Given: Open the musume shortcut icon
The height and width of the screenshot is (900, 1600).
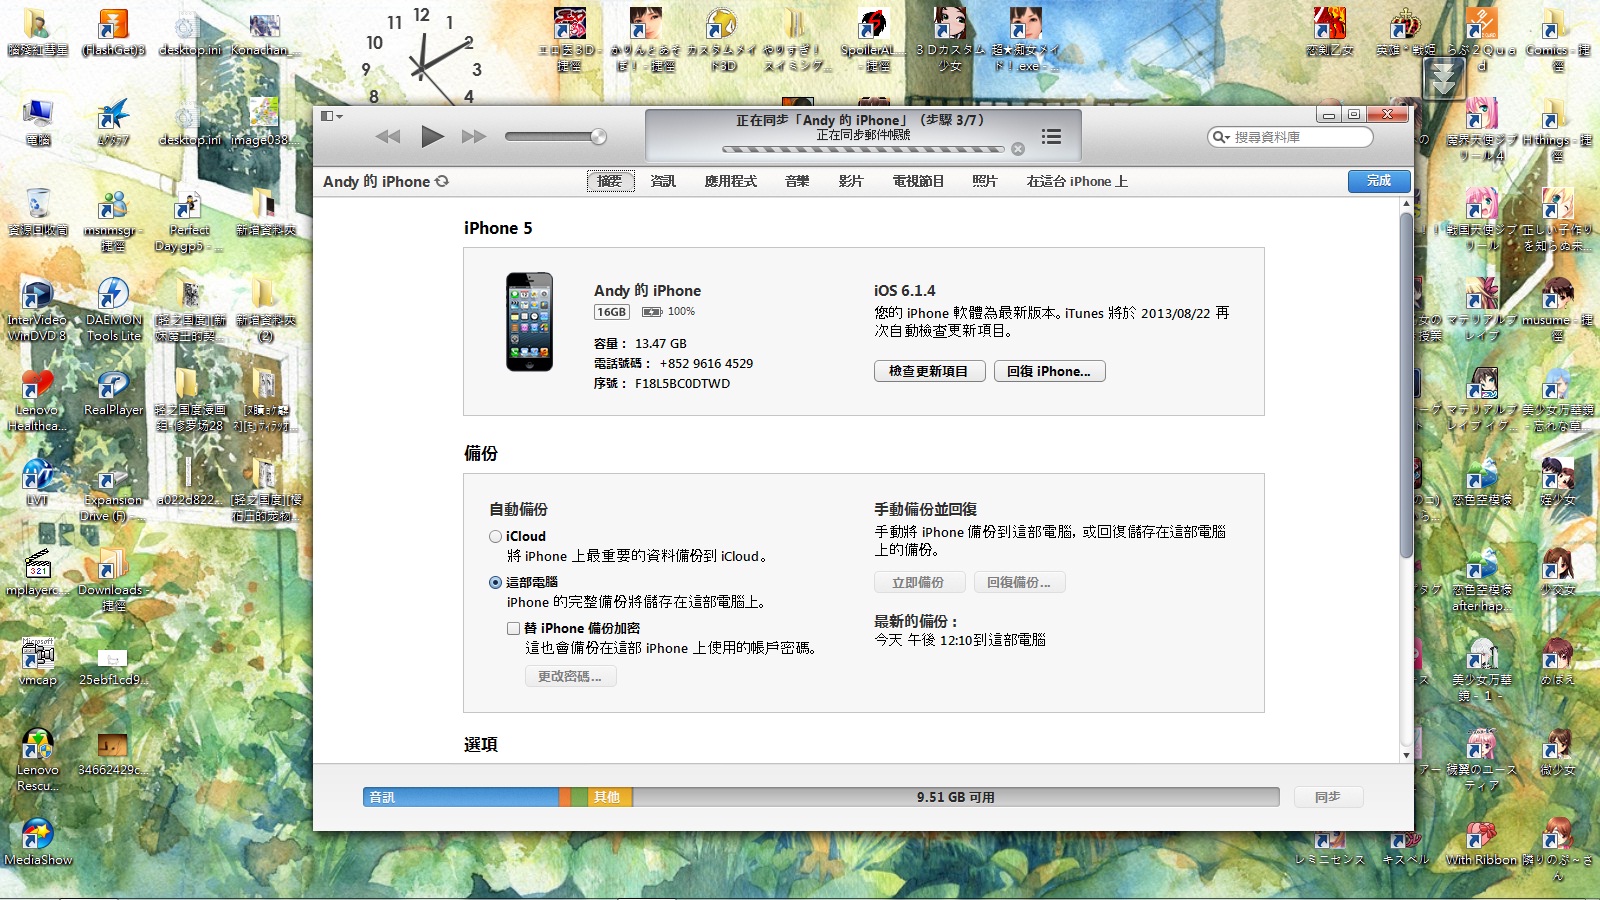Looking at the screenshot, I should coord(1557,310).
